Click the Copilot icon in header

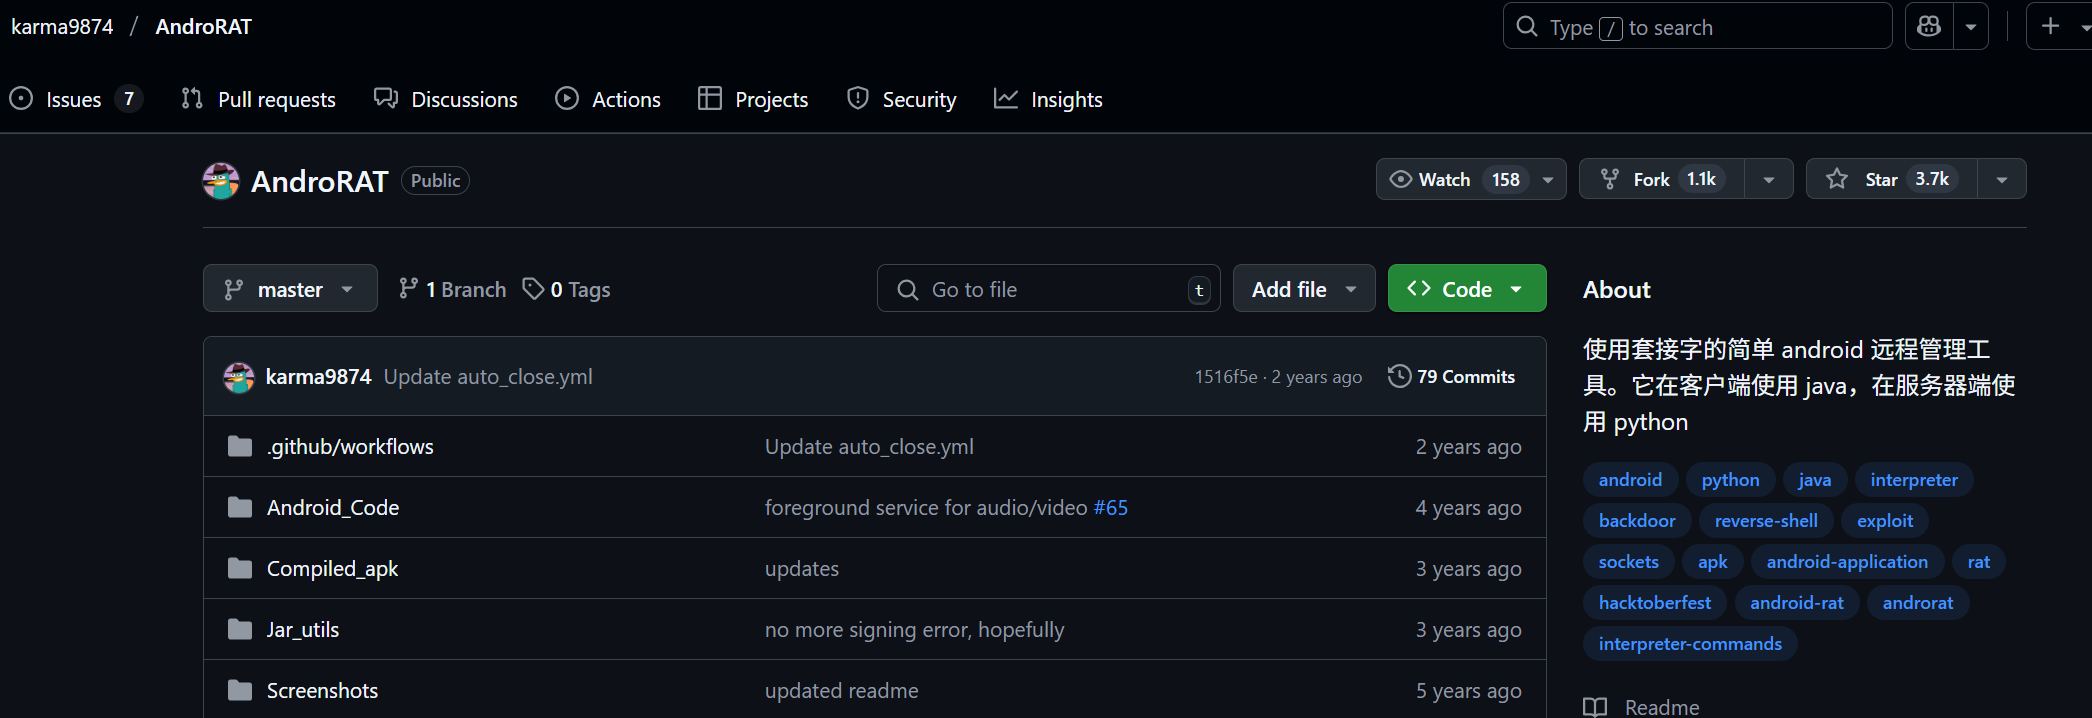click(x=1929, y=27)
